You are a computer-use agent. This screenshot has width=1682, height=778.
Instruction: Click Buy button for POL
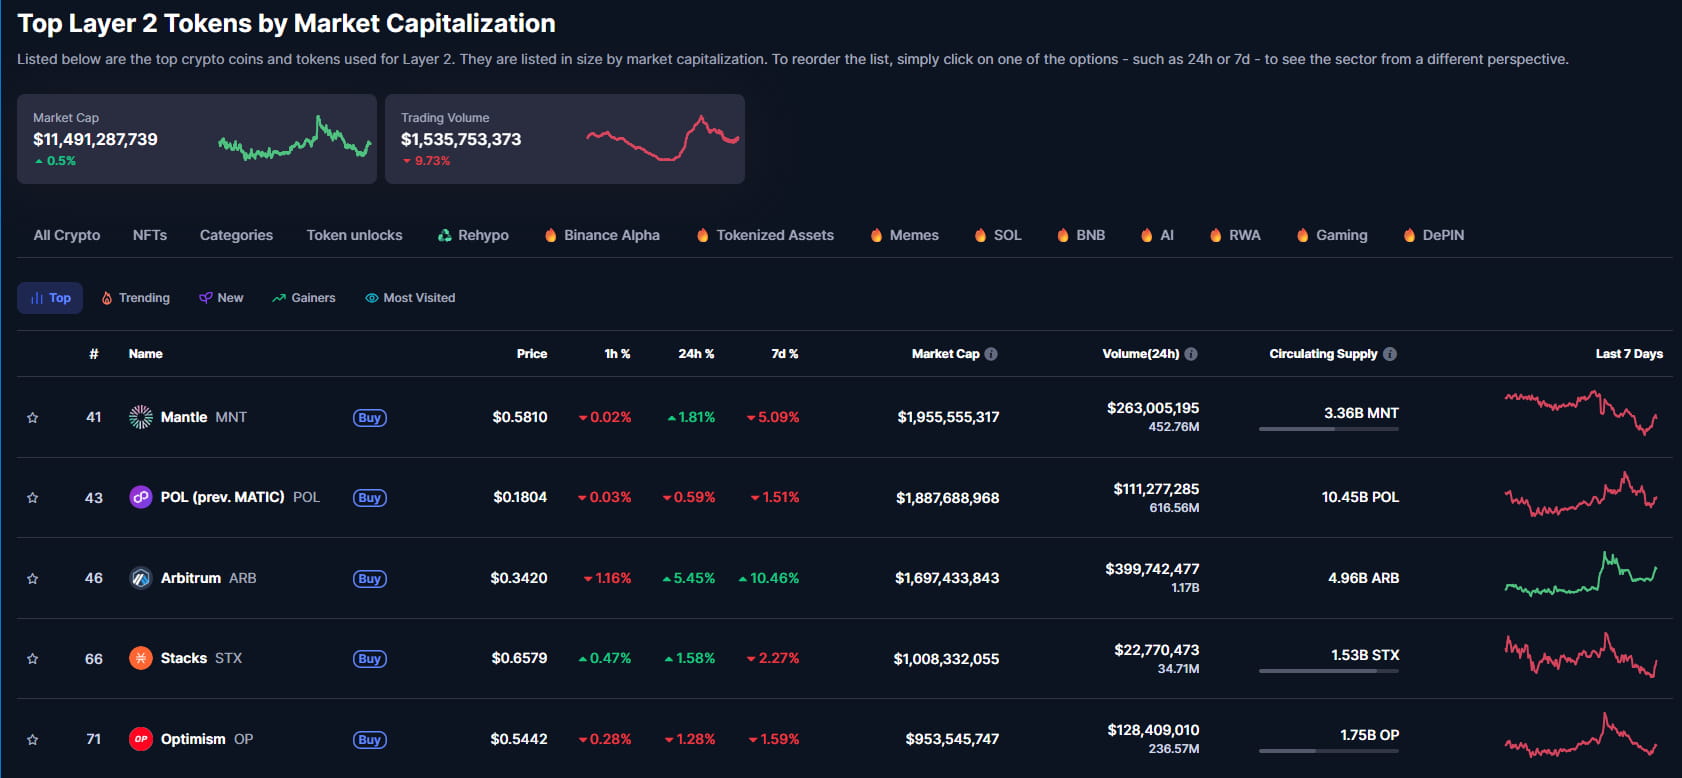370,498
